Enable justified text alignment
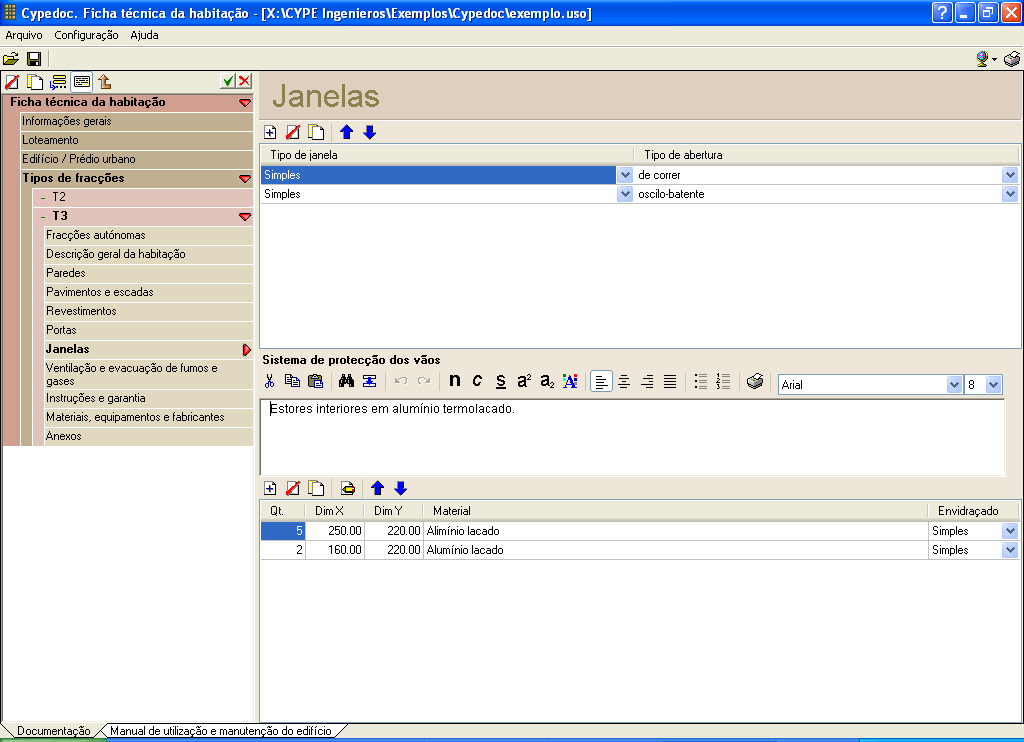Screen dimensions: 1024x742 670,381
